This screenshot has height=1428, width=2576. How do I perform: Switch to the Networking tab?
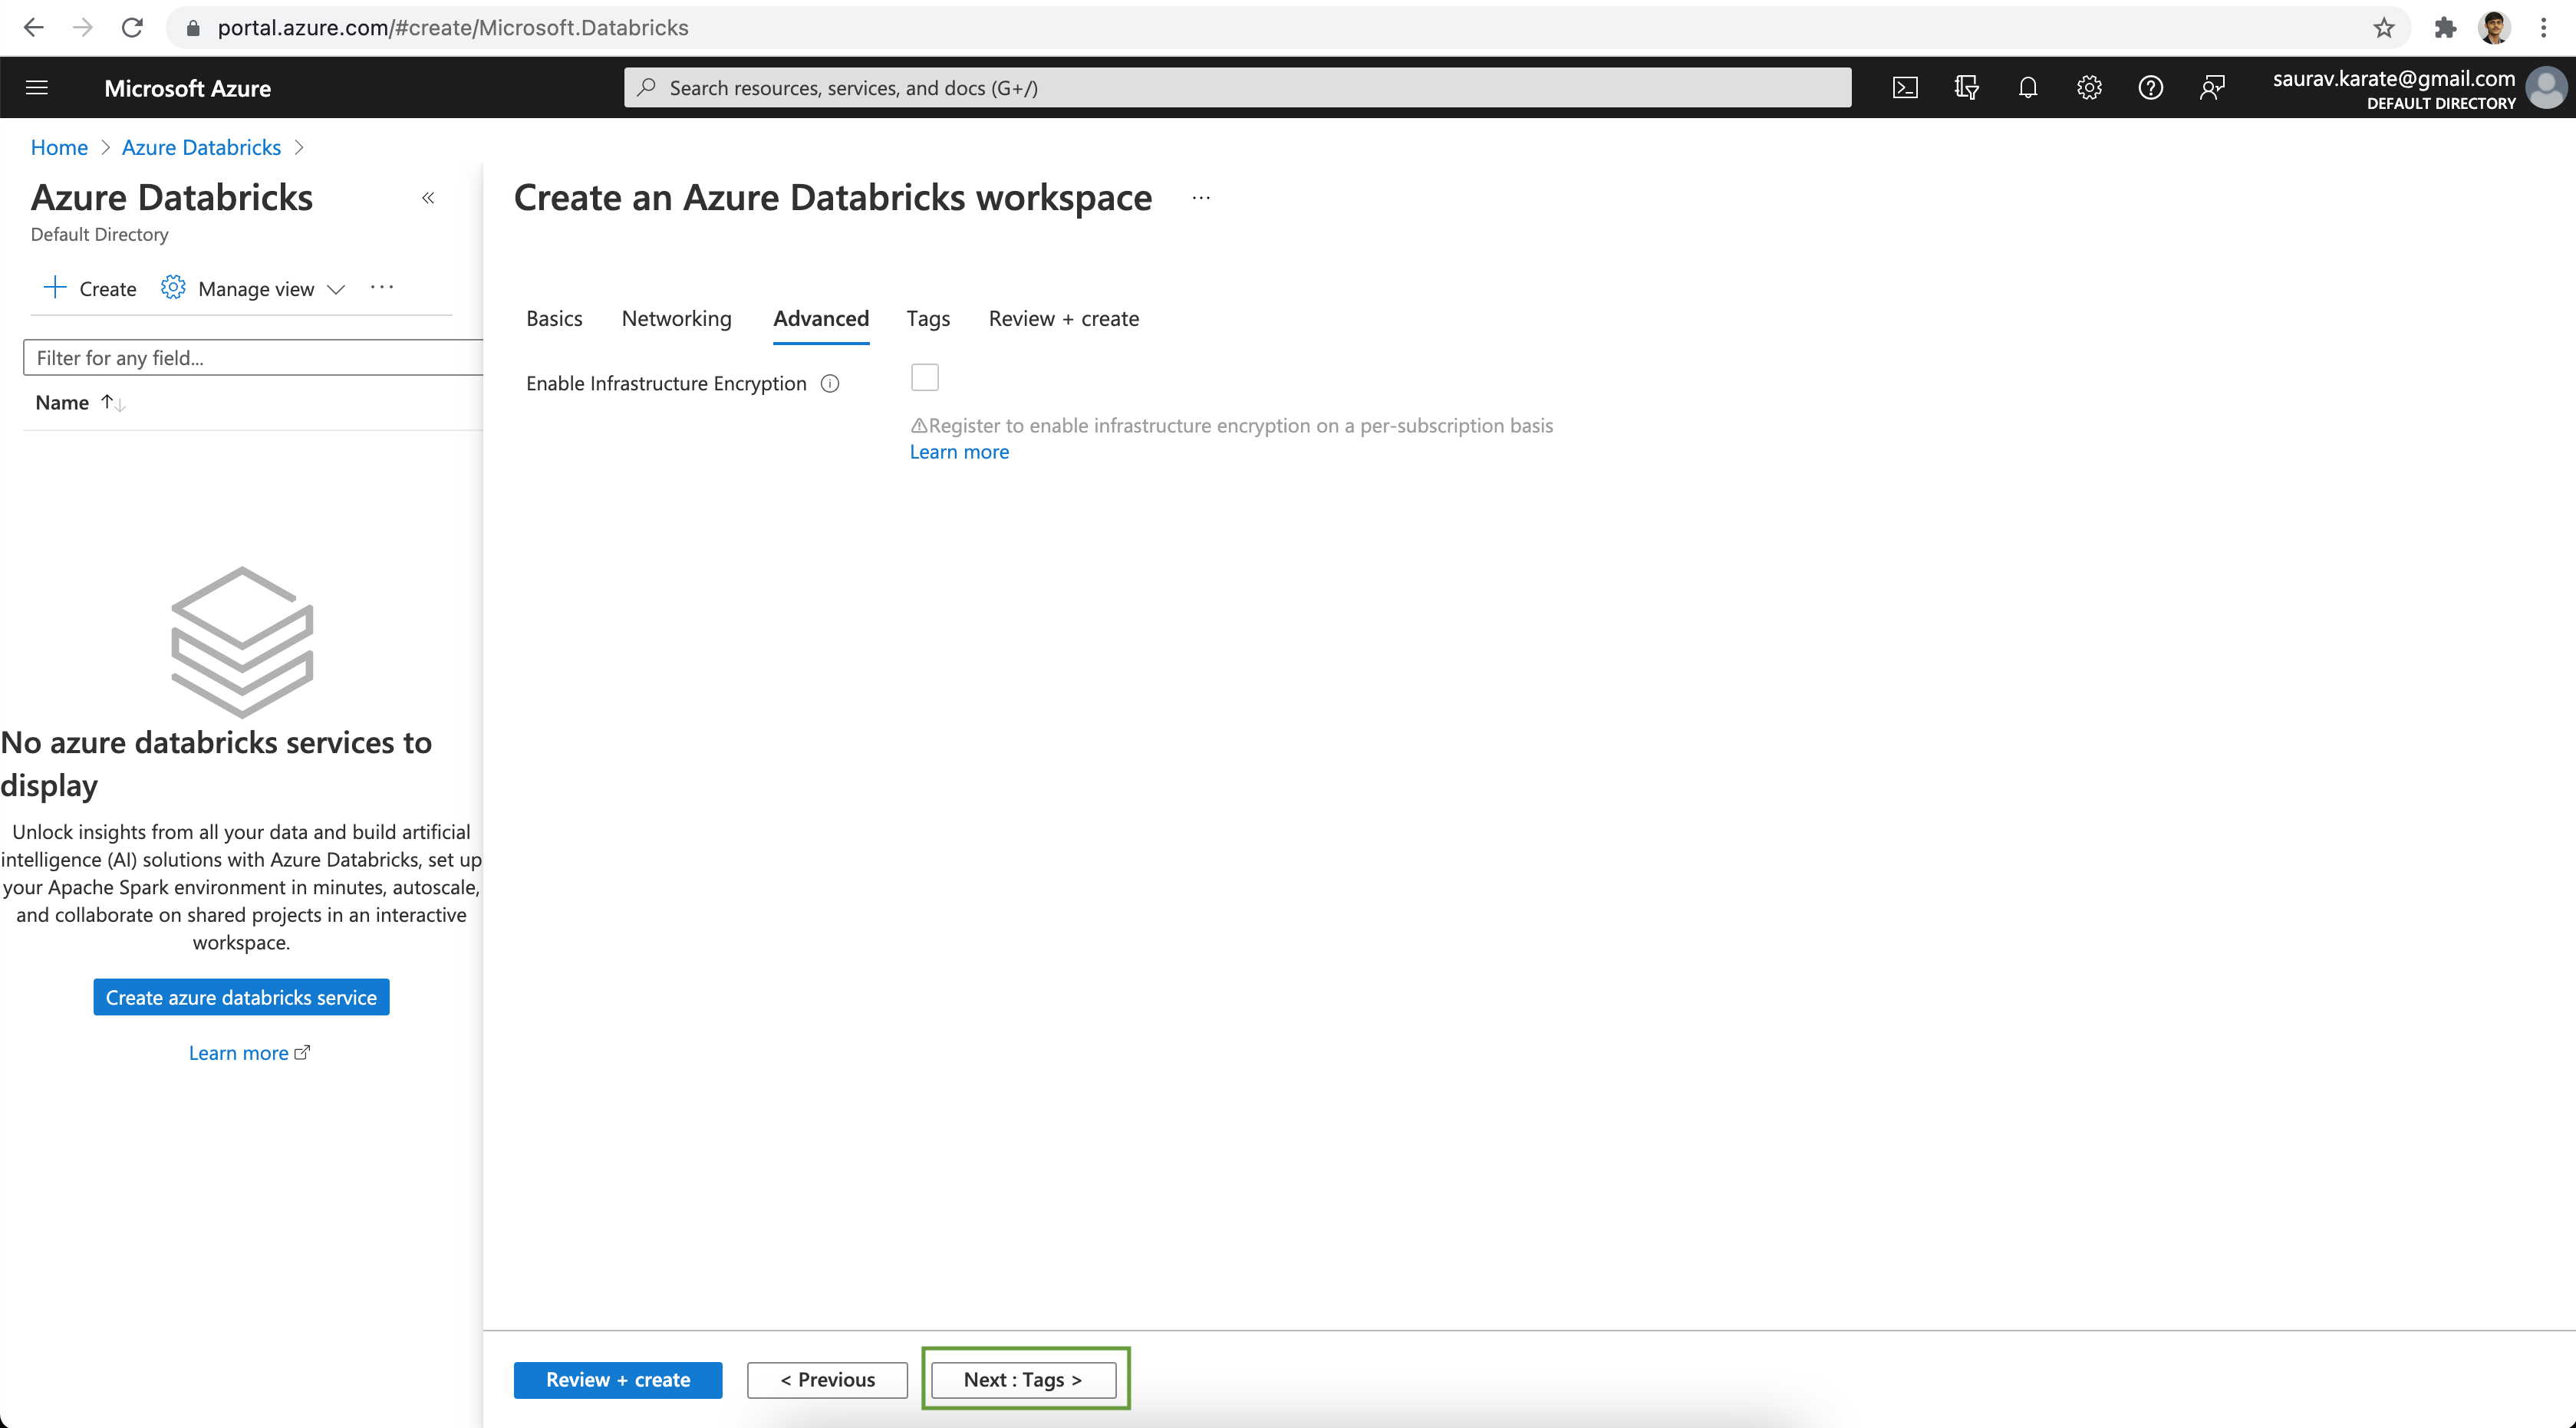click(x=676, y=319)
